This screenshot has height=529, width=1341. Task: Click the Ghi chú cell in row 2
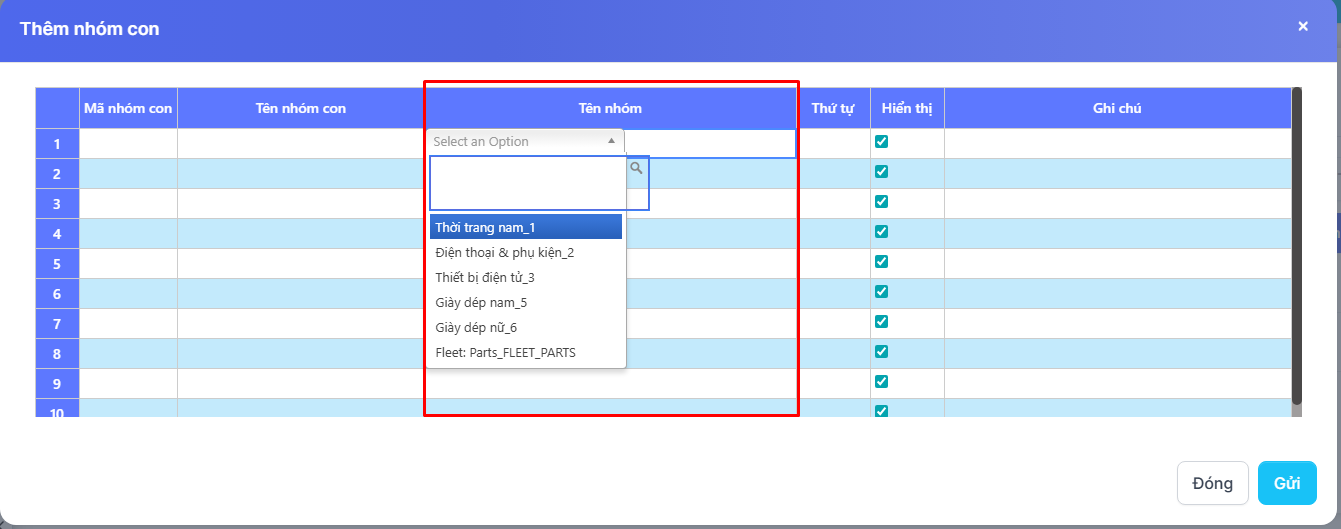click(1117, 174)
